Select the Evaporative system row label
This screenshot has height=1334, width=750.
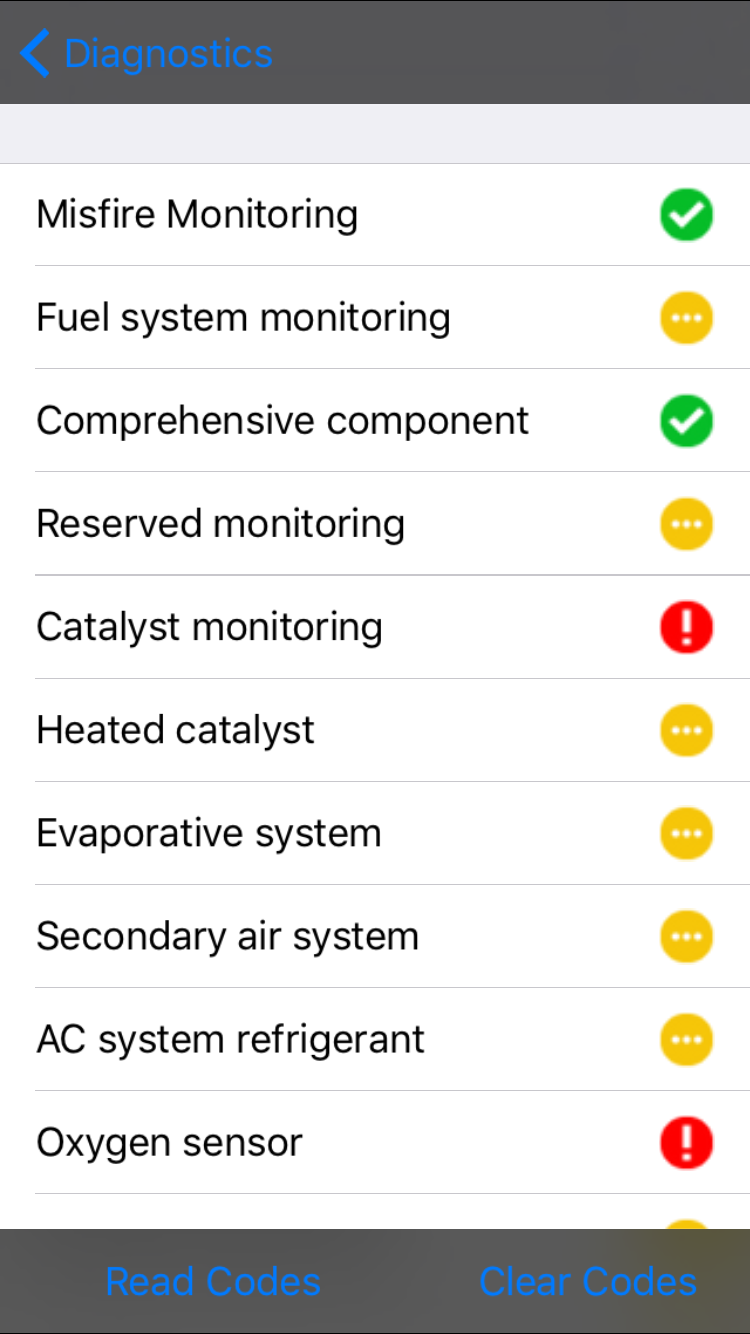[x=208, y=833]
